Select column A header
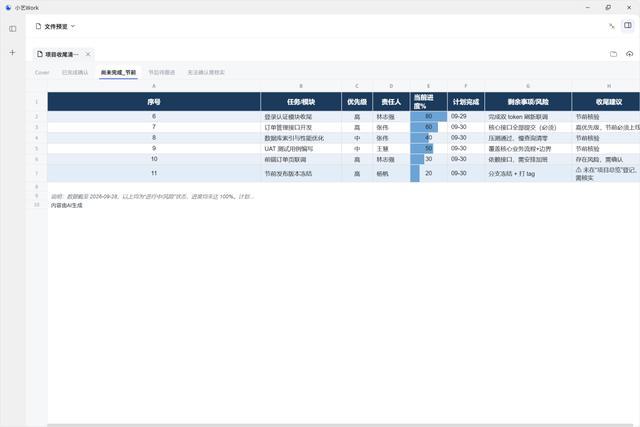The height and width of the screenshot is (427, 640). (154, 86)
